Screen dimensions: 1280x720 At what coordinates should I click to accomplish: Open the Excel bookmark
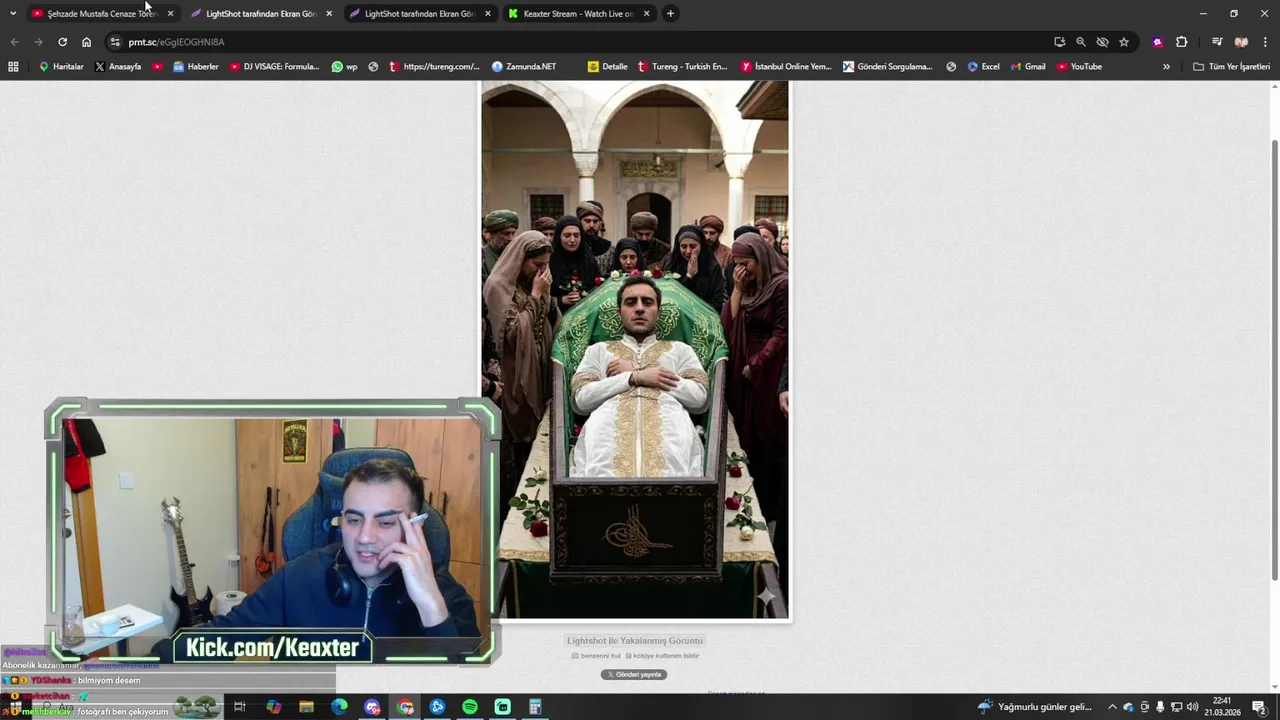tap(983, 67)
